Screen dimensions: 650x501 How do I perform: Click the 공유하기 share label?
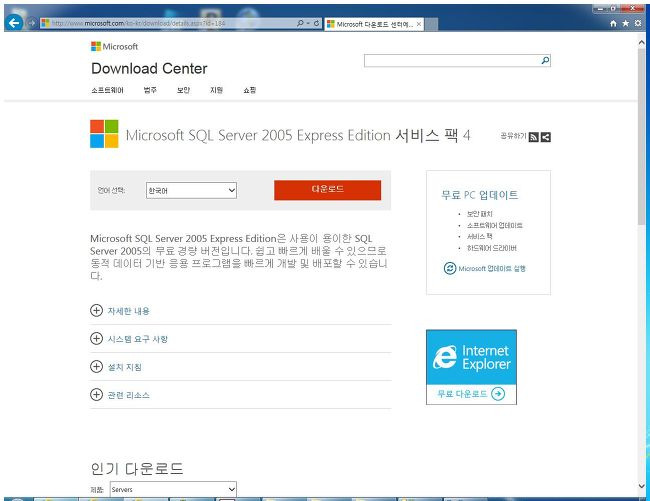coord(513,136)
